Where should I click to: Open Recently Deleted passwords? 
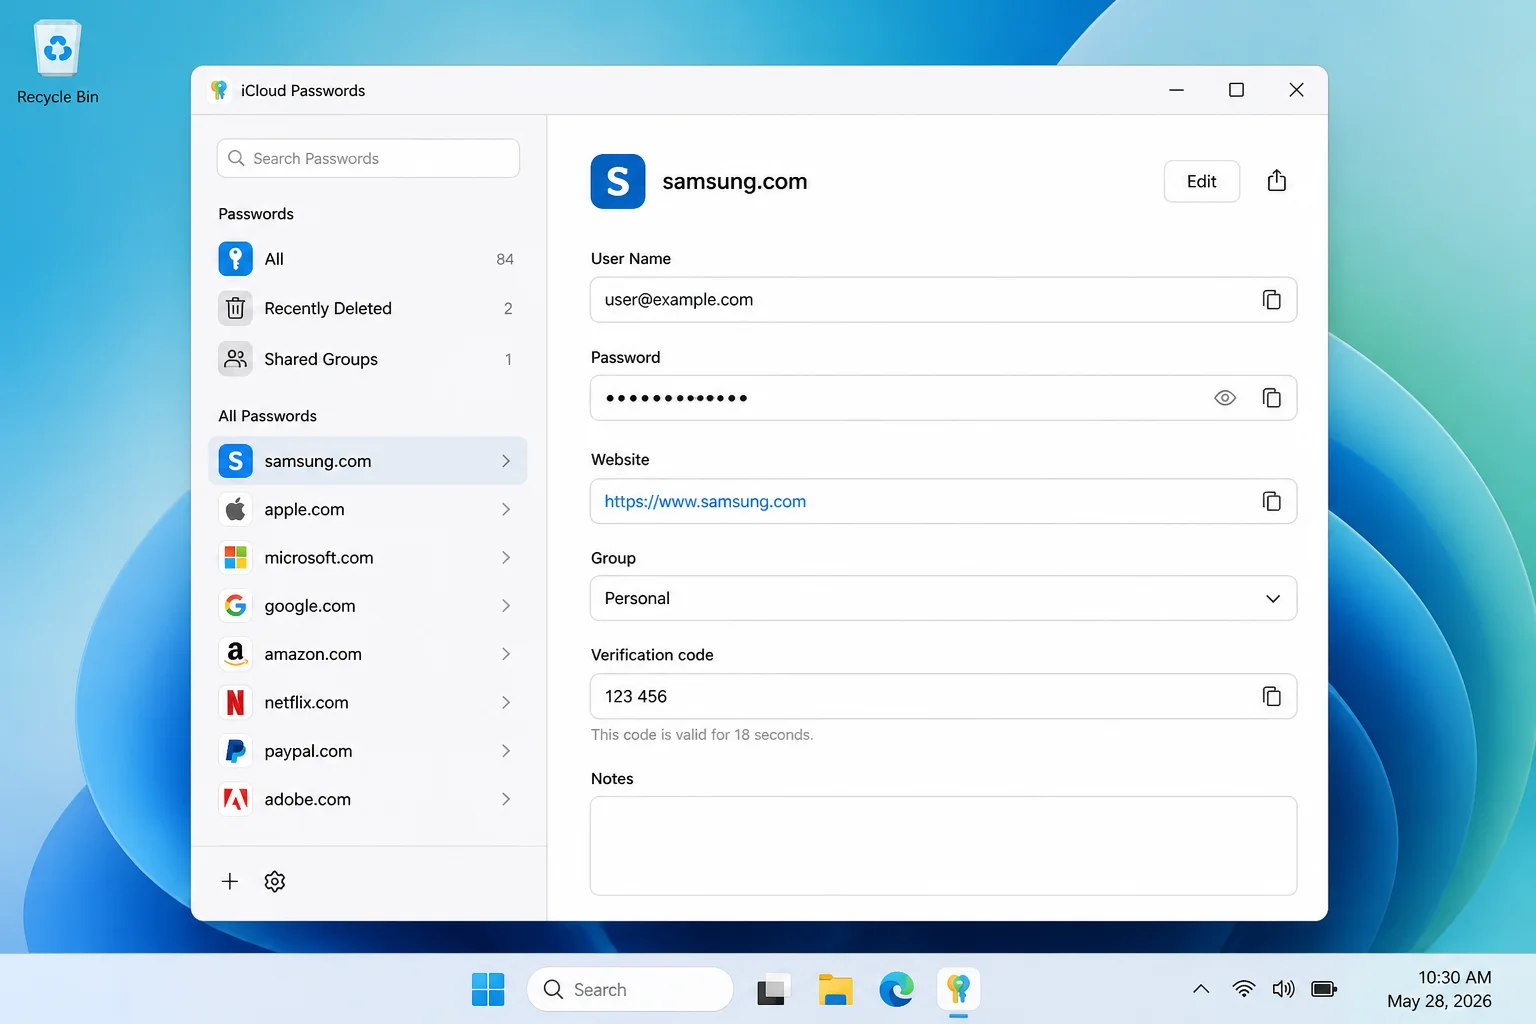click(x=368, y=308)
